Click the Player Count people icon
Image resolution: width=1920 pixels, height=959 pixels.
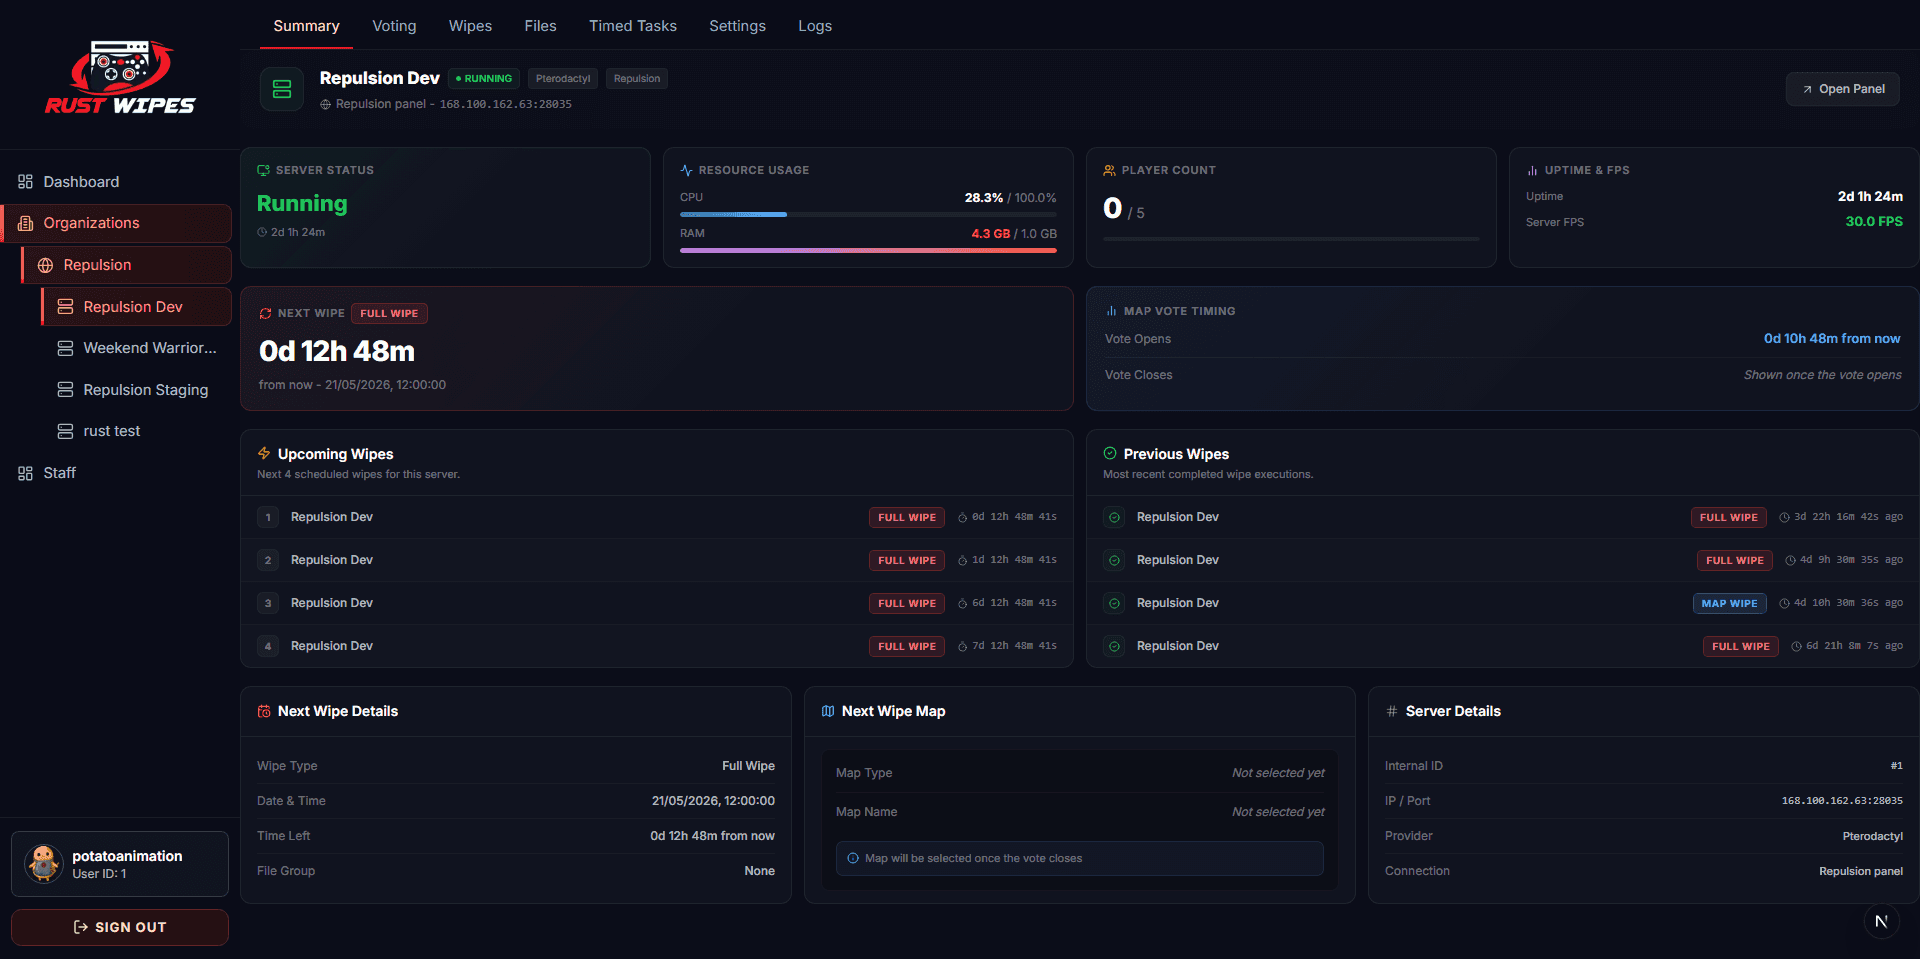[1109, 170]
